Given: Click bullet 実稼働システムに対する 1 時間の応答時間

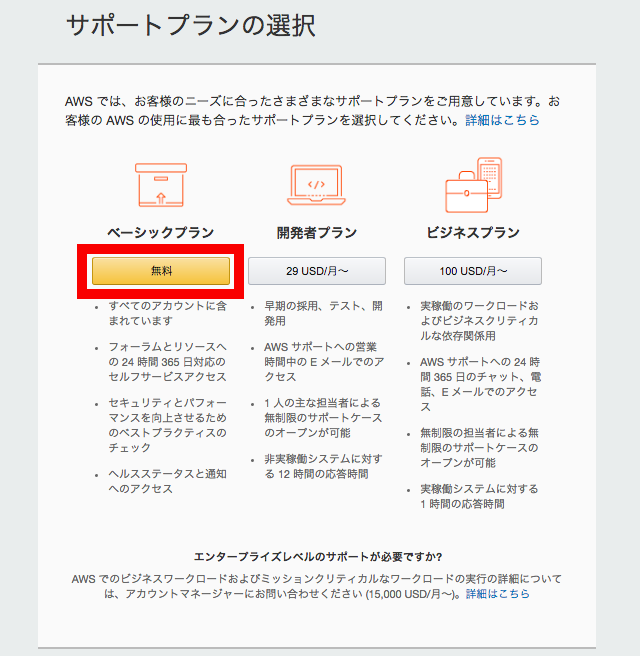Looking at the screenshot, I should pos(479,496).
